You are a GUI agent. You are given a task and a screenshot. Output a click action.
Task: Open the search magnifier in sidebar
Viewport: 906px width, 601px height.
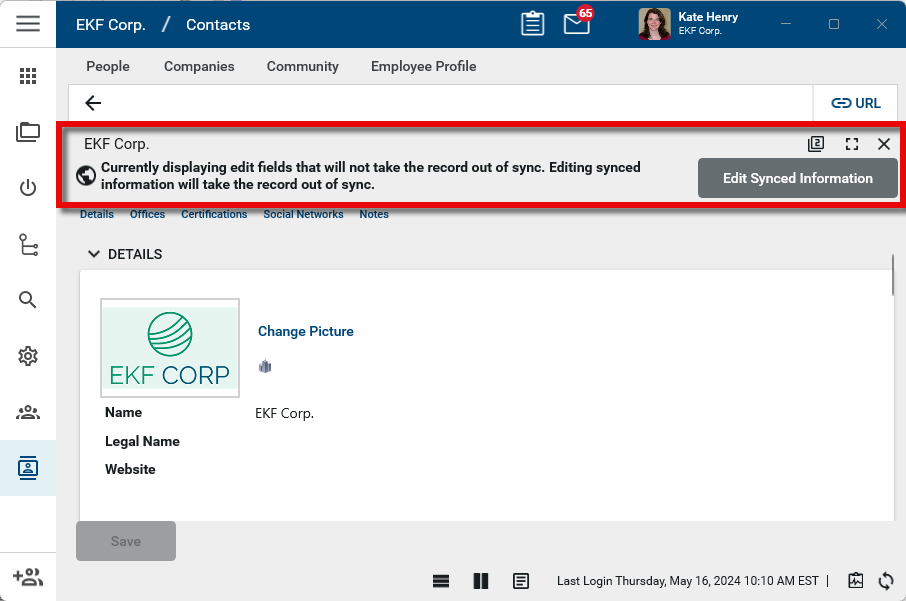[28, 300]
